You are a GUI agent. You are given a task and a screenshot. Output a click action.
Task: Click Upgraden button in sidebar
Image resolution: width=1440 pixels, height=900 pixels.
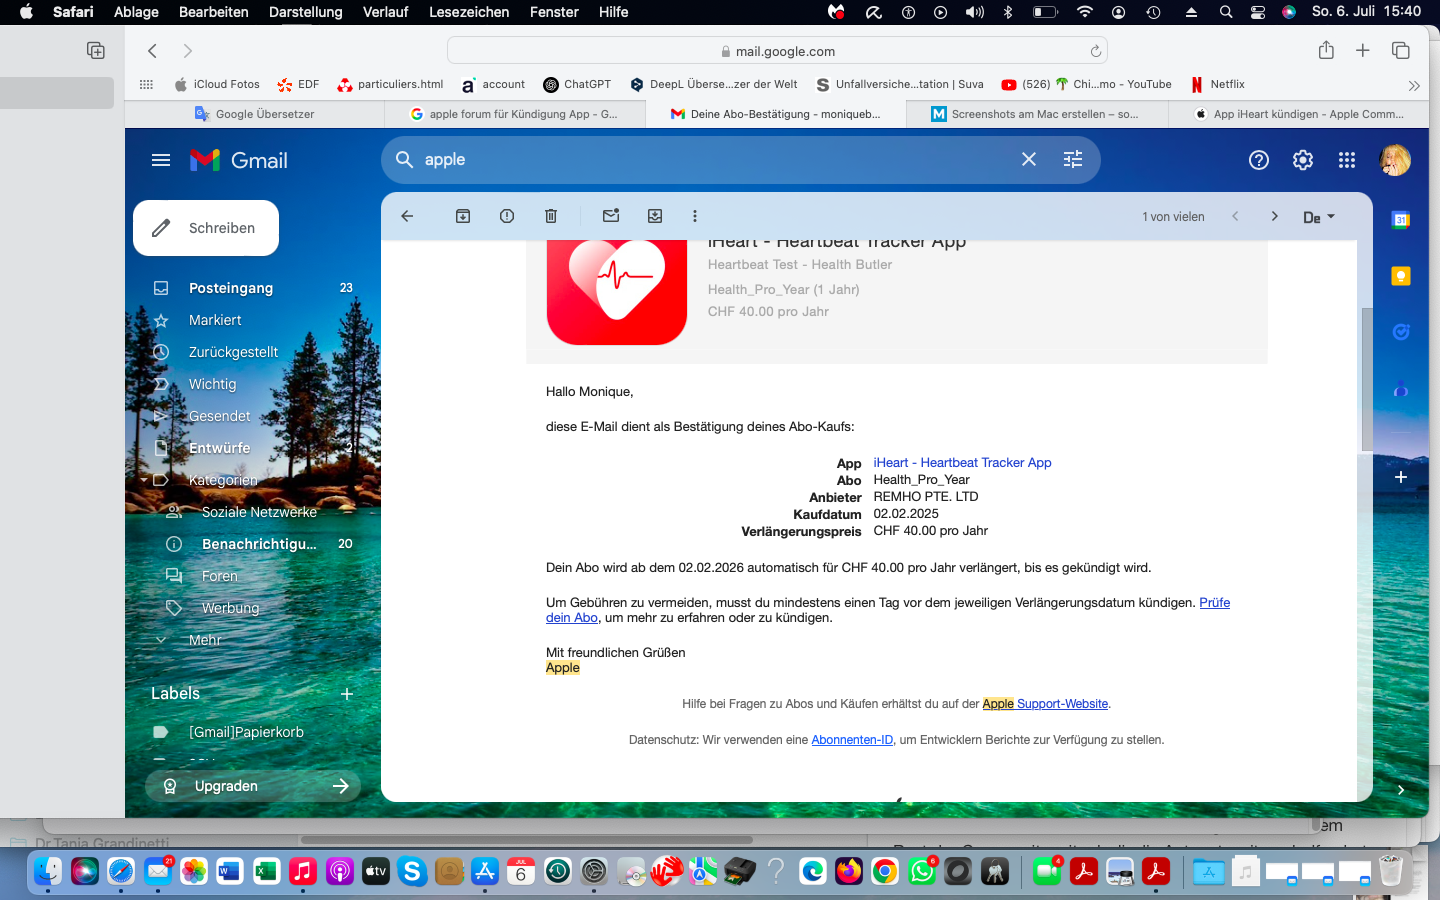[x=253, y=786]
